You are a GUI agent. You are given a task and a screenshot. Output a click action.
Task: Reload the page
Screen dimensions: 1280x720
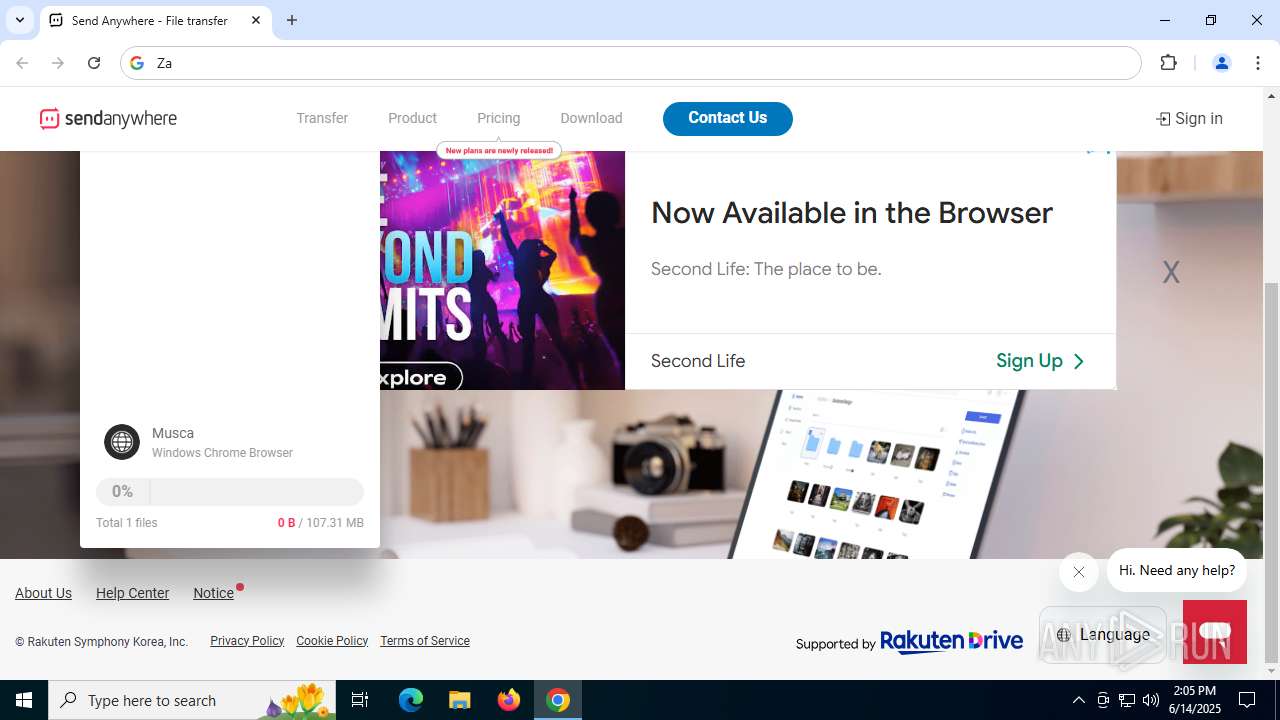[x=94, y=63]
